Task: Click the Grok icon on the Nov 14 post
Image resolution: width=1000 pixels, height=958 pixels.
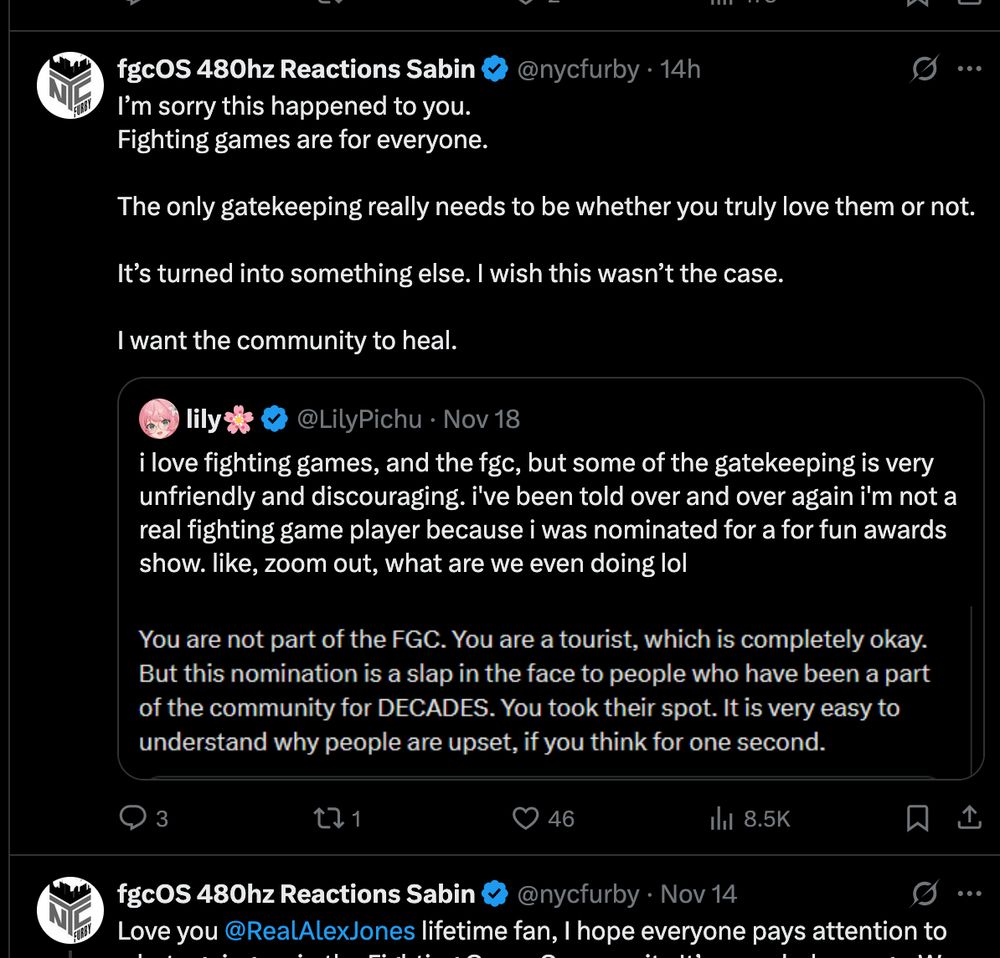Action: 925,893
